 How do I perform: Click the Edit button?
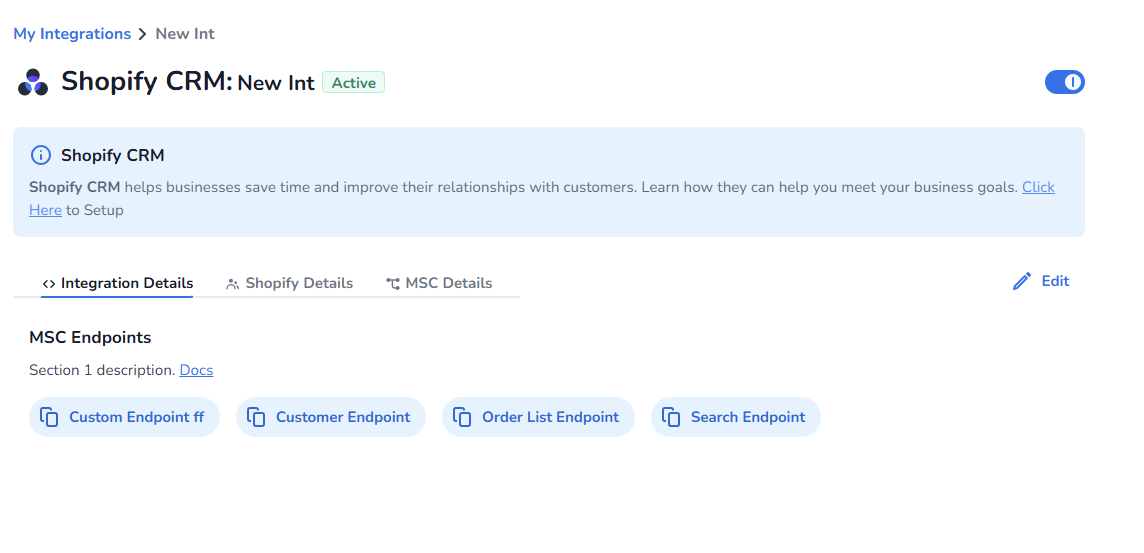click(1041, 282)
